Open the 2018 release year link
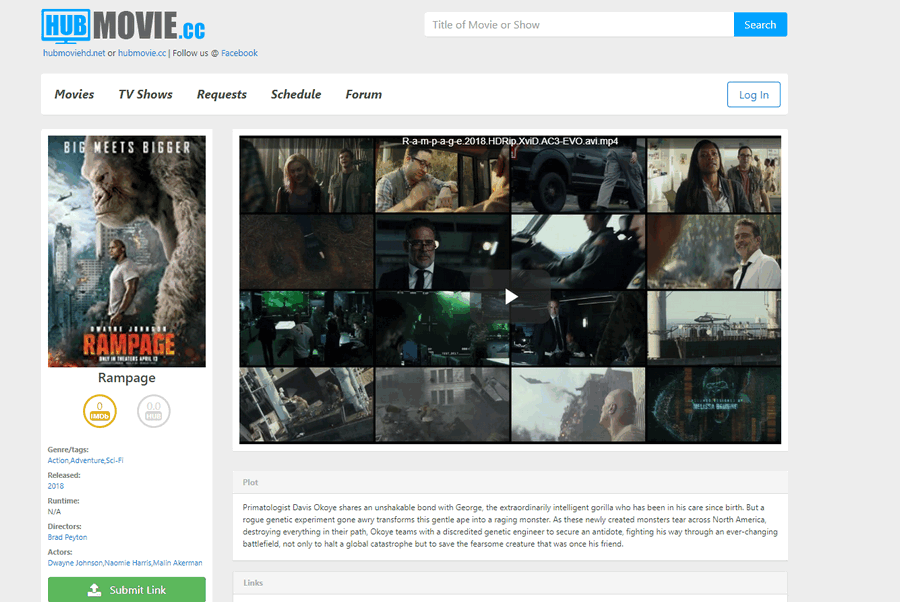Viewport: 900px width, 602px height. [56, 486]
